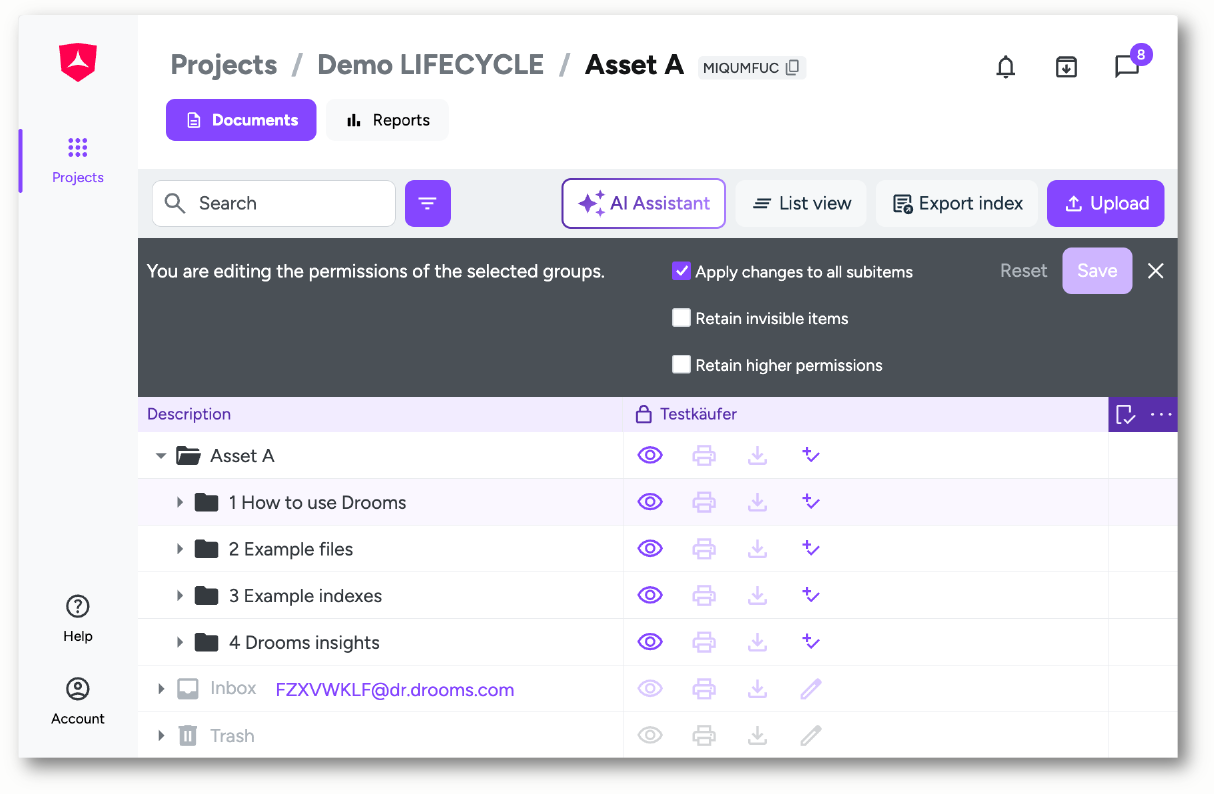Click the Testkäufer column header
Image resolution: width=1214 pixels, height=794 pixels.
[698, 414]
